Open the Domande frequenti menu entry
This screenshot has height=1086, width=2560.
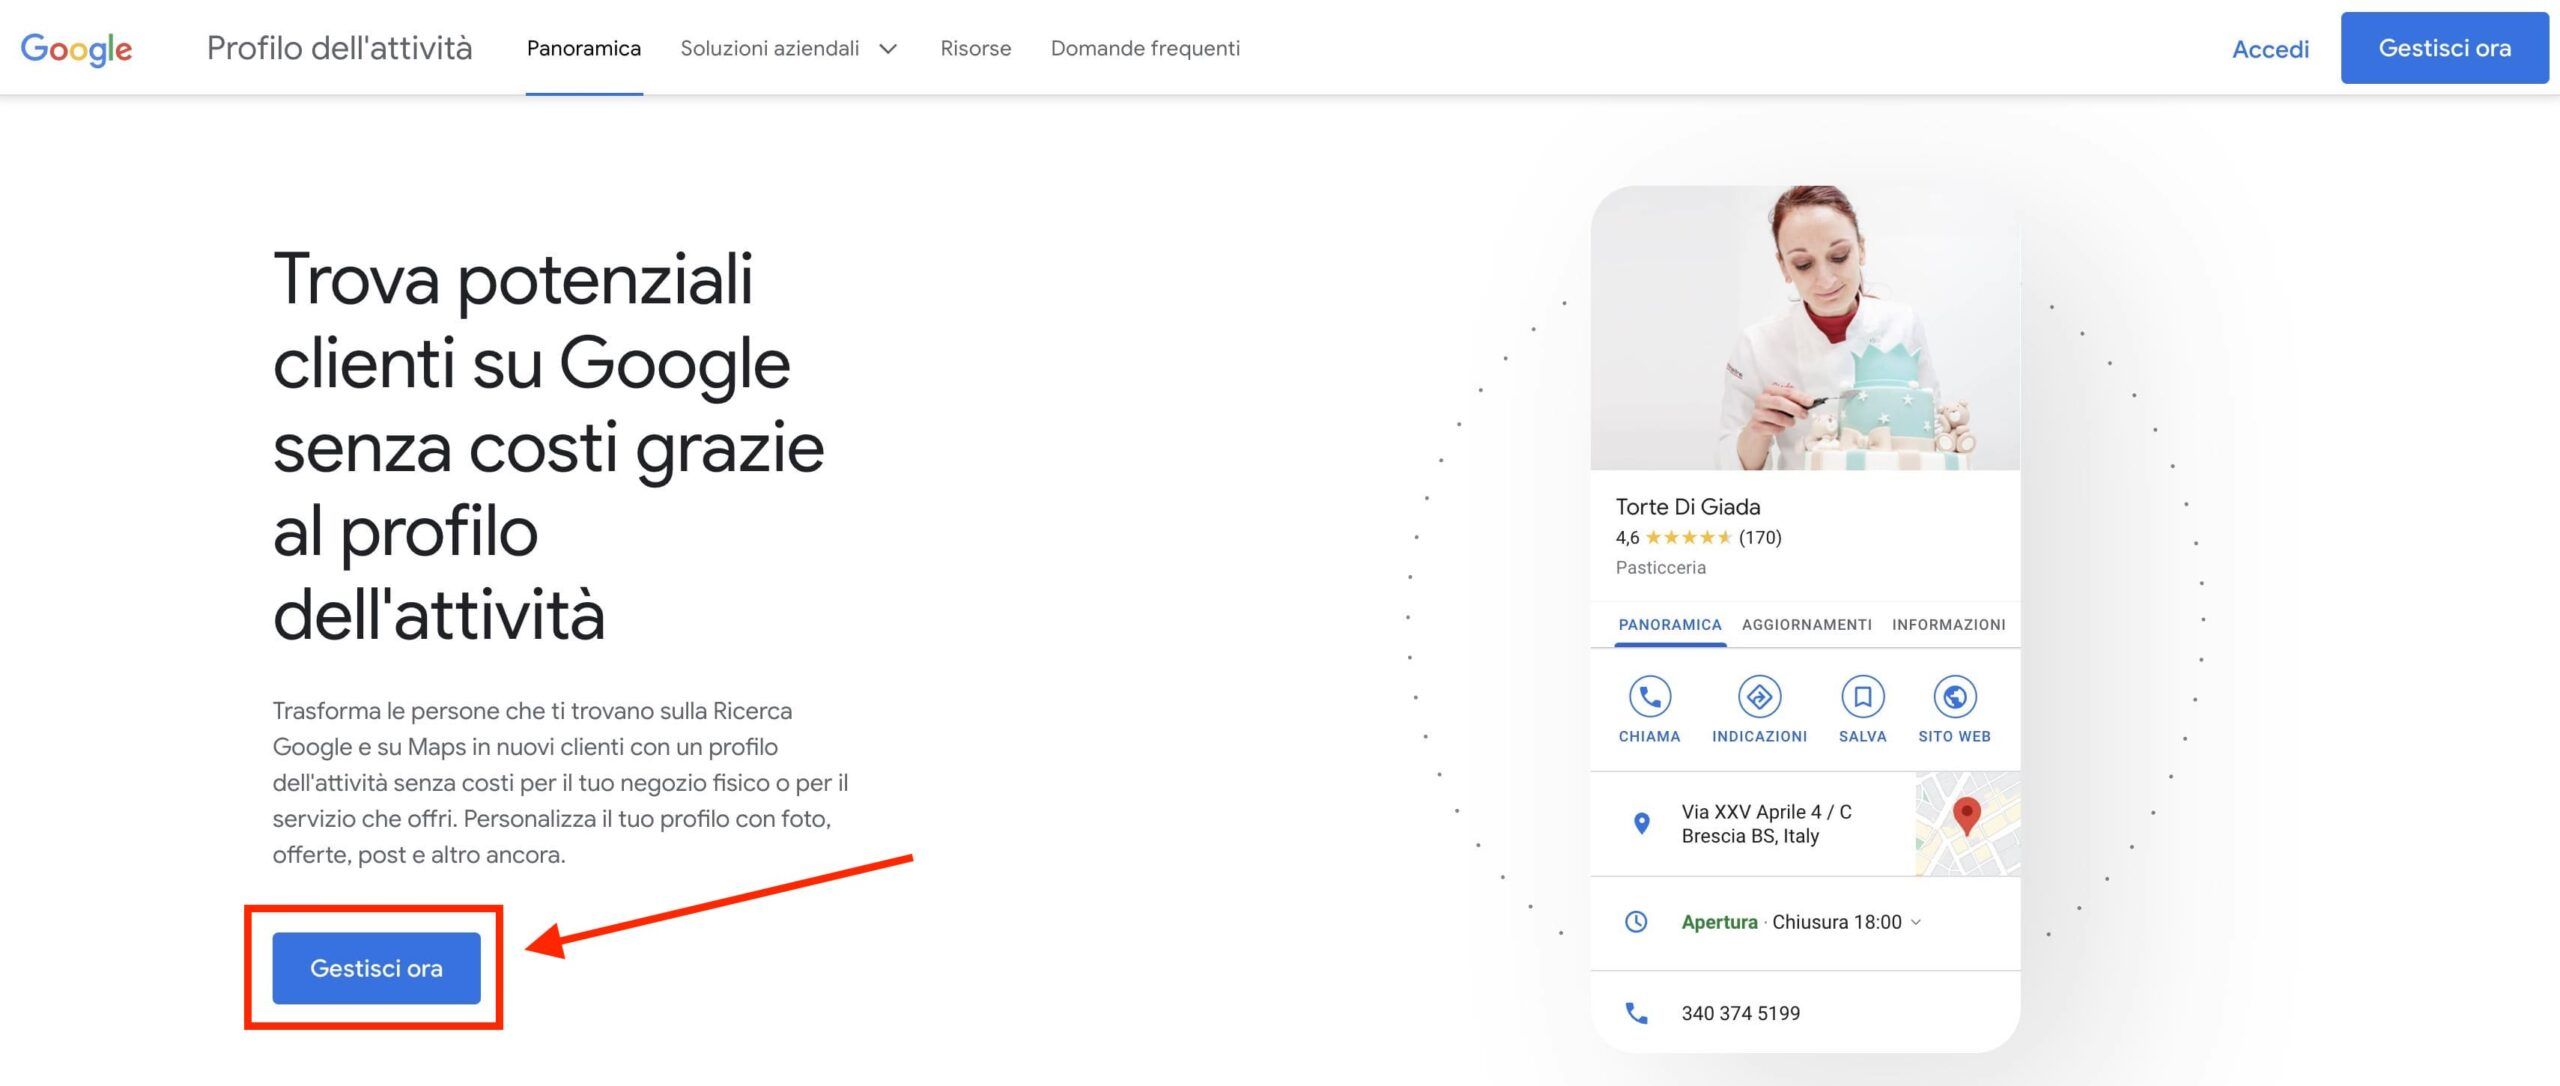tap(1145, 48)
